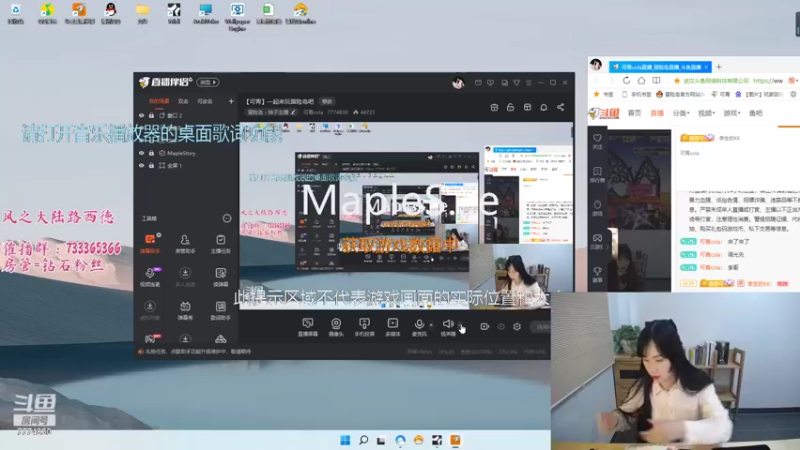Add new scene with plus button
This screenshot has width=800, height=450.
click(231, 101)
